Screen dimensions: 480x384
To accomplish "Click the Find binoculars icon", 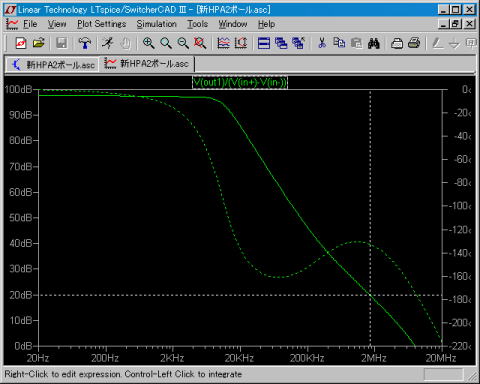I will coord(374,43).
